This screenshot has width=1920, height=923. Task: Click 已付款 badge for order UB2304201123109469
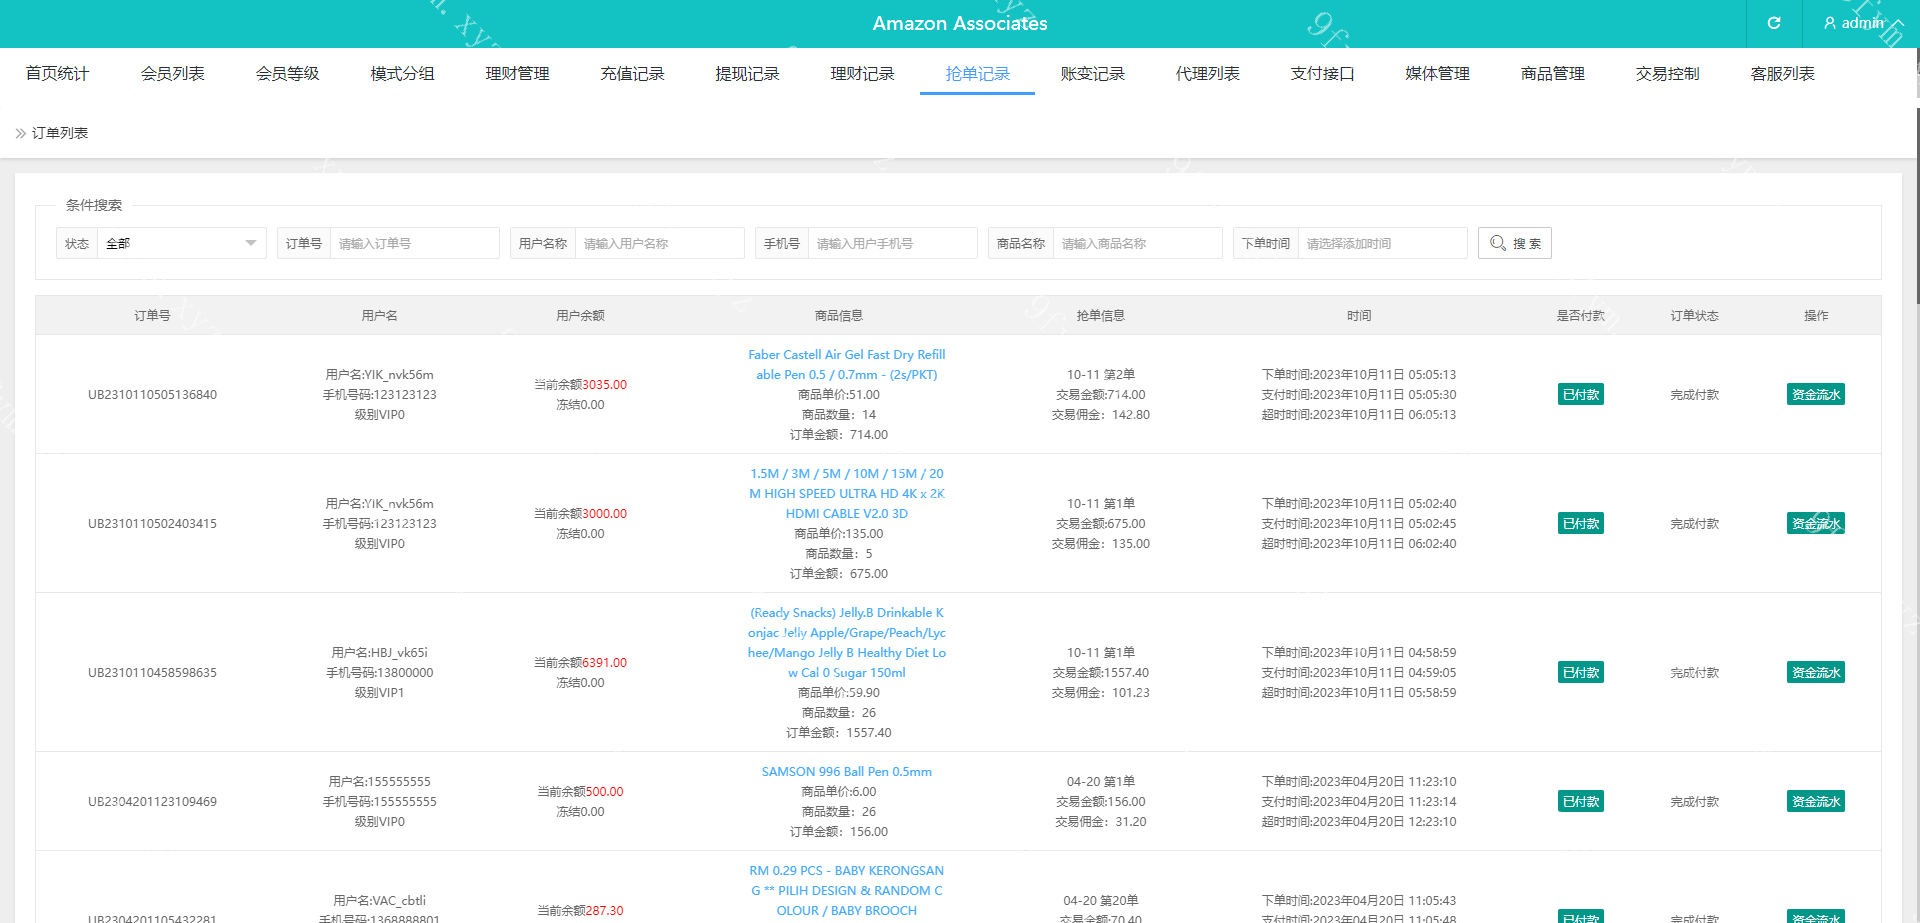(x=1581, y=801)
